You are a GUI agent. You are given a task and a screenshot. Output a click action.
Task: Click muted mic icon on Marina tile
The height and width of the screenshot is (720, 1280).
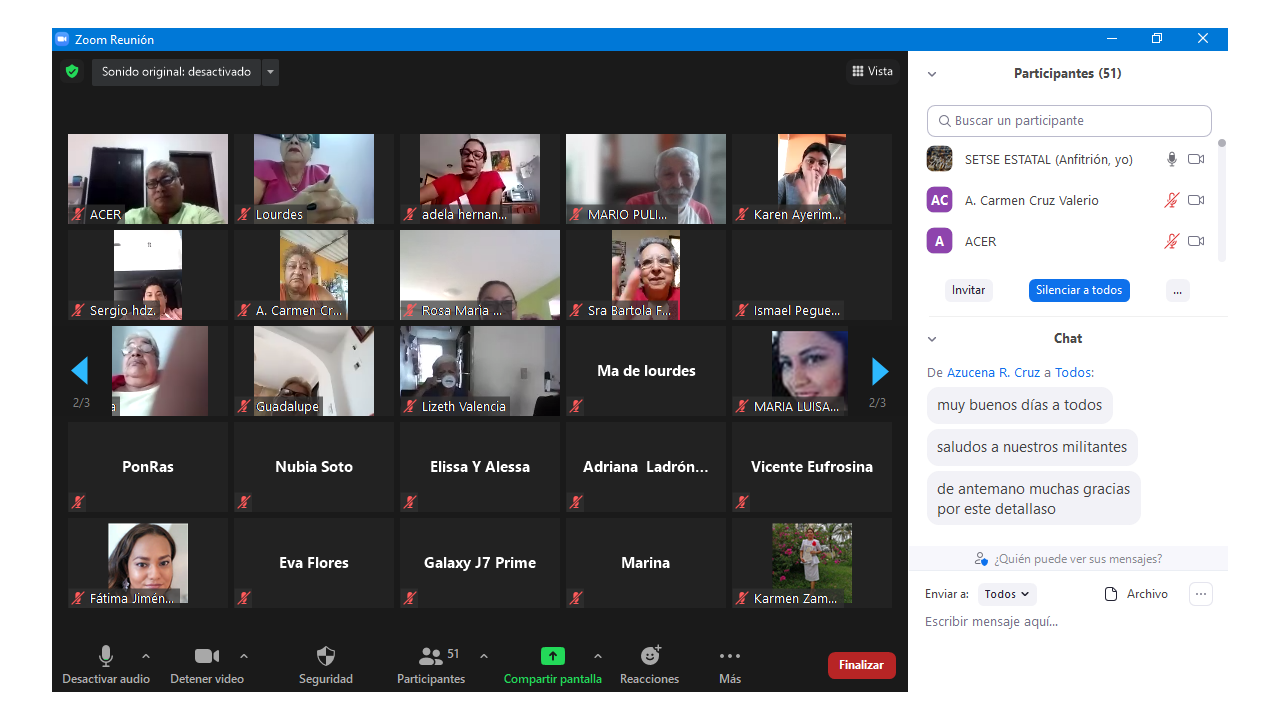[x=575, y=598]
